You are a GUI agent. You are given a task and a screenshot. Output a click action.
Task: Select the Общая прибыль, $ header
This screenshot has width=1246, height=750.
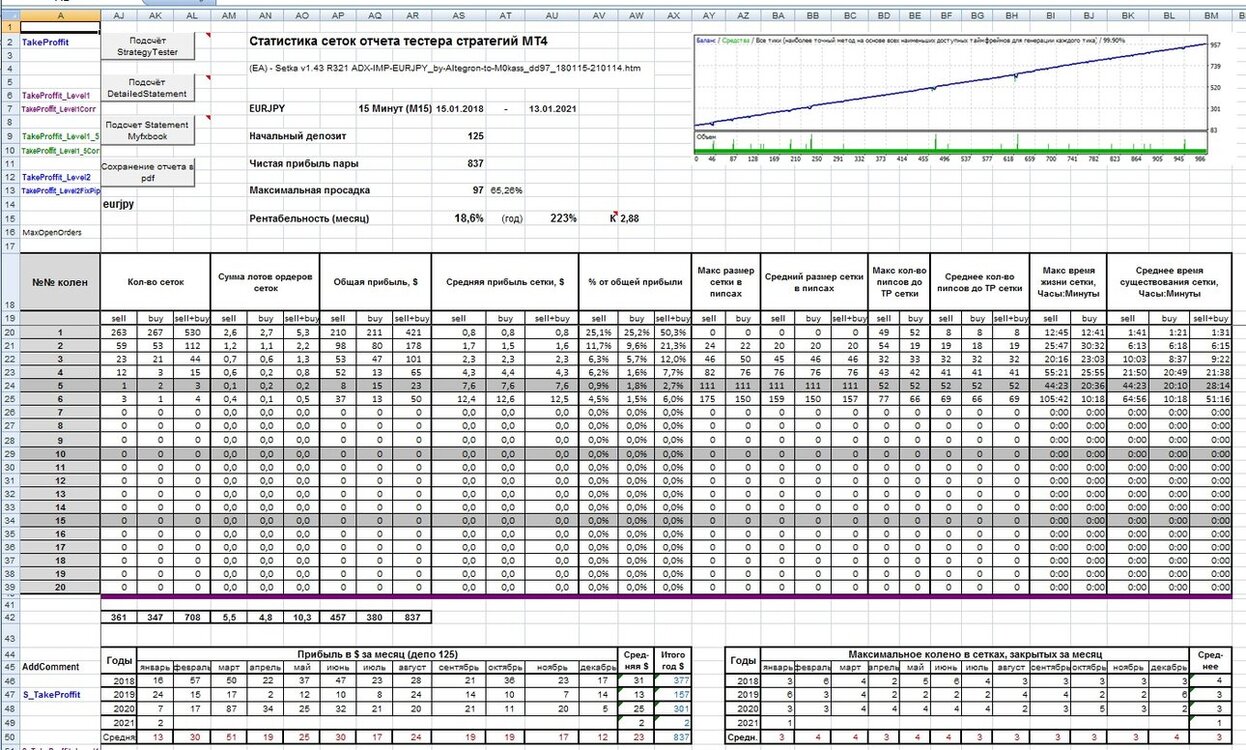point(375,282)
